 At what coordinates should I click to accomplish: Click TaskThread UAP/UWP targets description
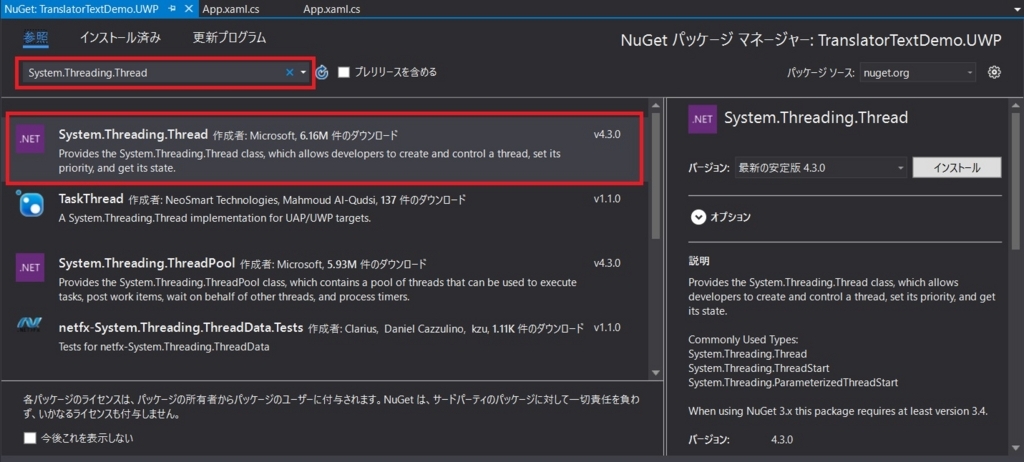pyautogui.click(x=215, y=218)
